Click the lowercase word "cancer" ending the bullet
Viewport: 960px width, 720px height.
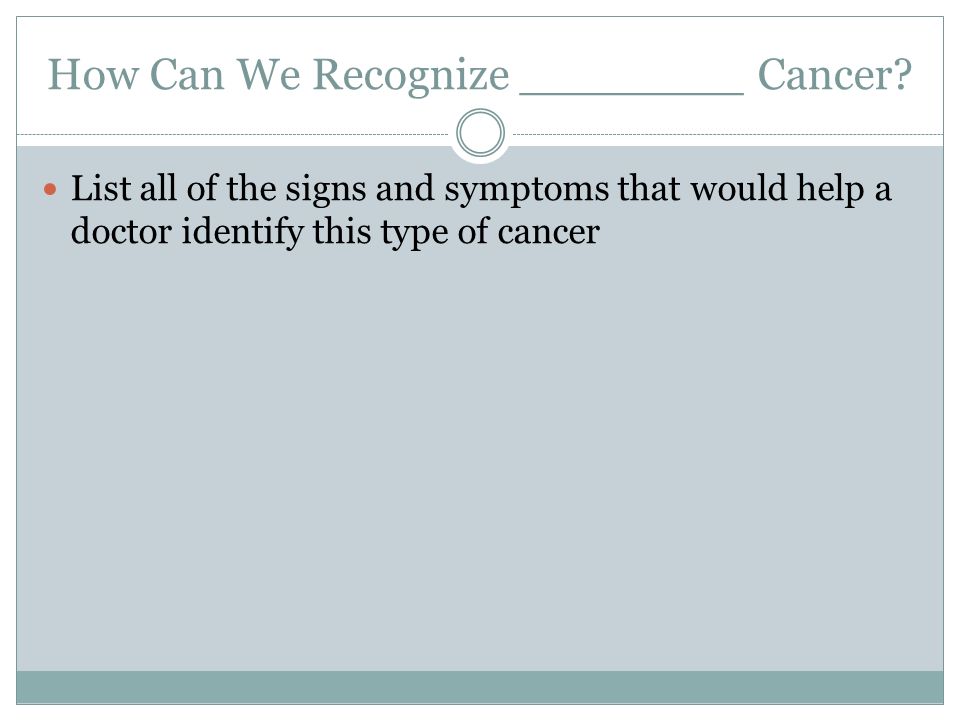[x=549, y=234]
